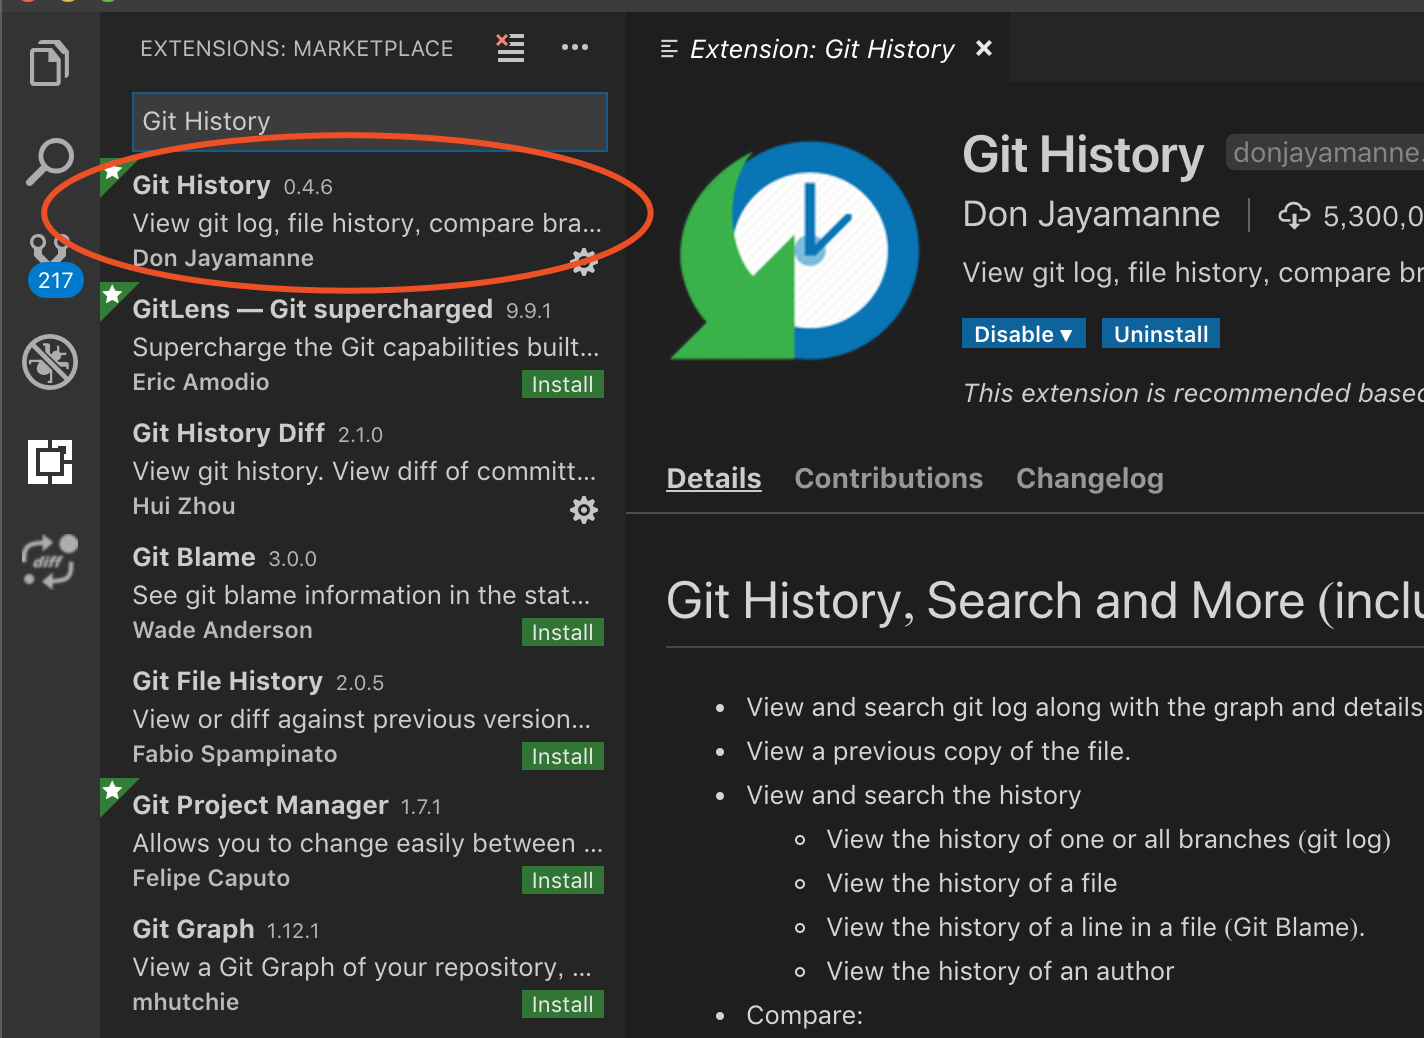Click author Fabio Spampinato in list
The width and height of the screenshot is (1424, 1038).
pyautogui.click(x=235, y=754)
